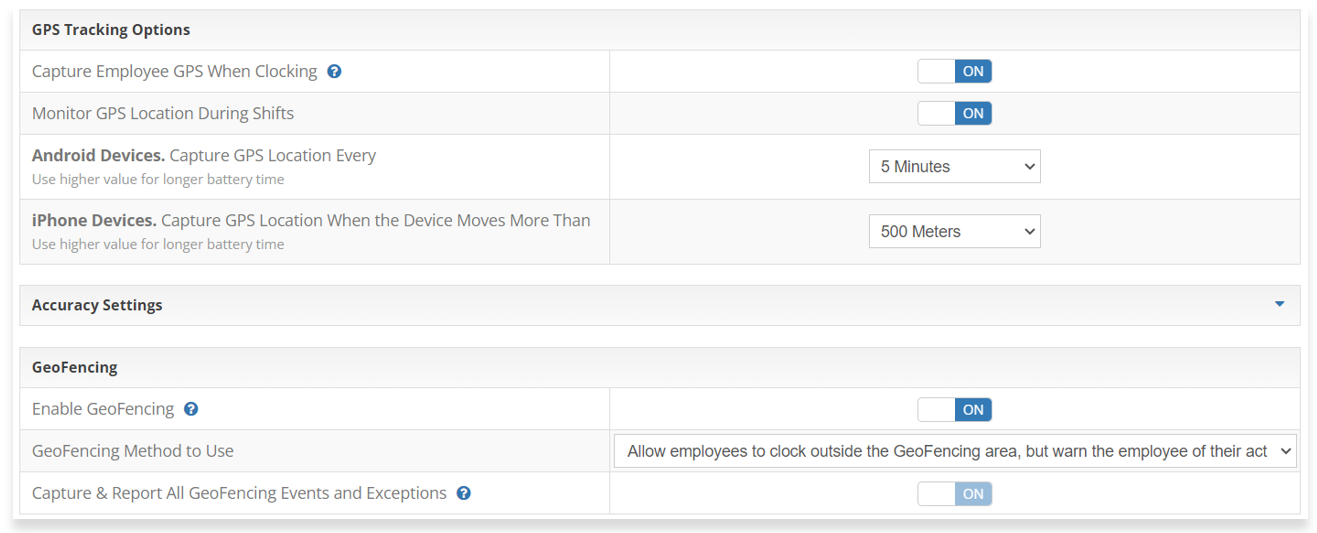Open the GeoFencing Method to Use dropdown
1317x533 pixels.
tap(955, 451)
